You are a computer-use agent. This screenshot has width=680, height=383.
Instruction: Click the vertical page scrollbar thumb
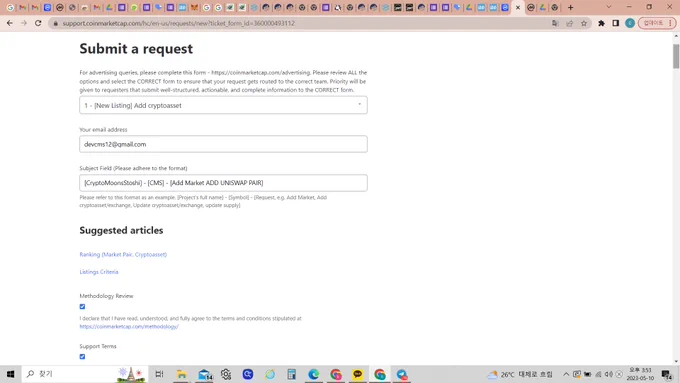pos(676,56)
